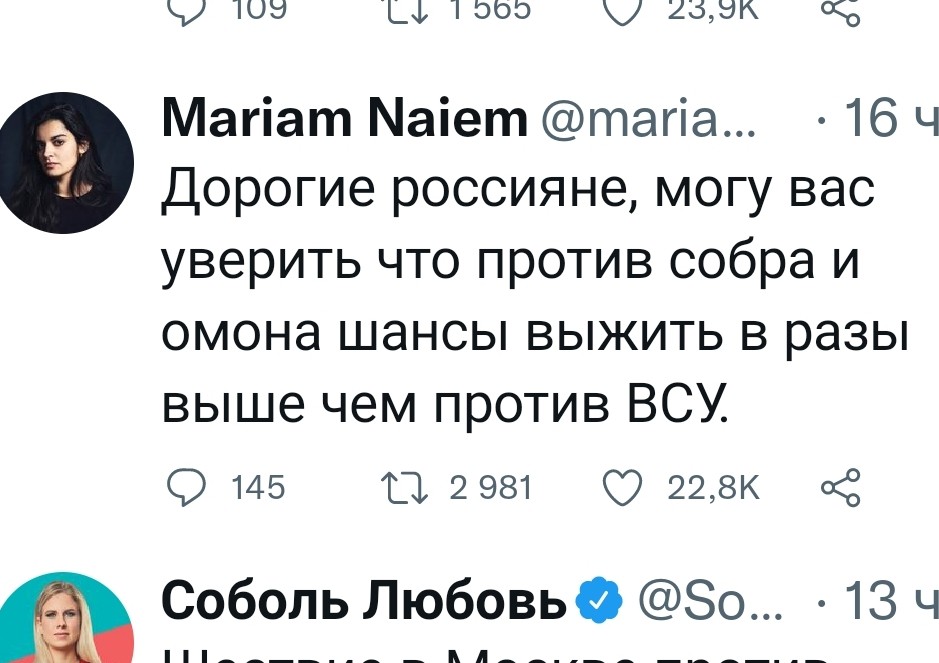Open the share icon on the top tweet
Image resolution: width=939 pixels, height=663 pixels.
pyautogui.click(x=840, y=12)
